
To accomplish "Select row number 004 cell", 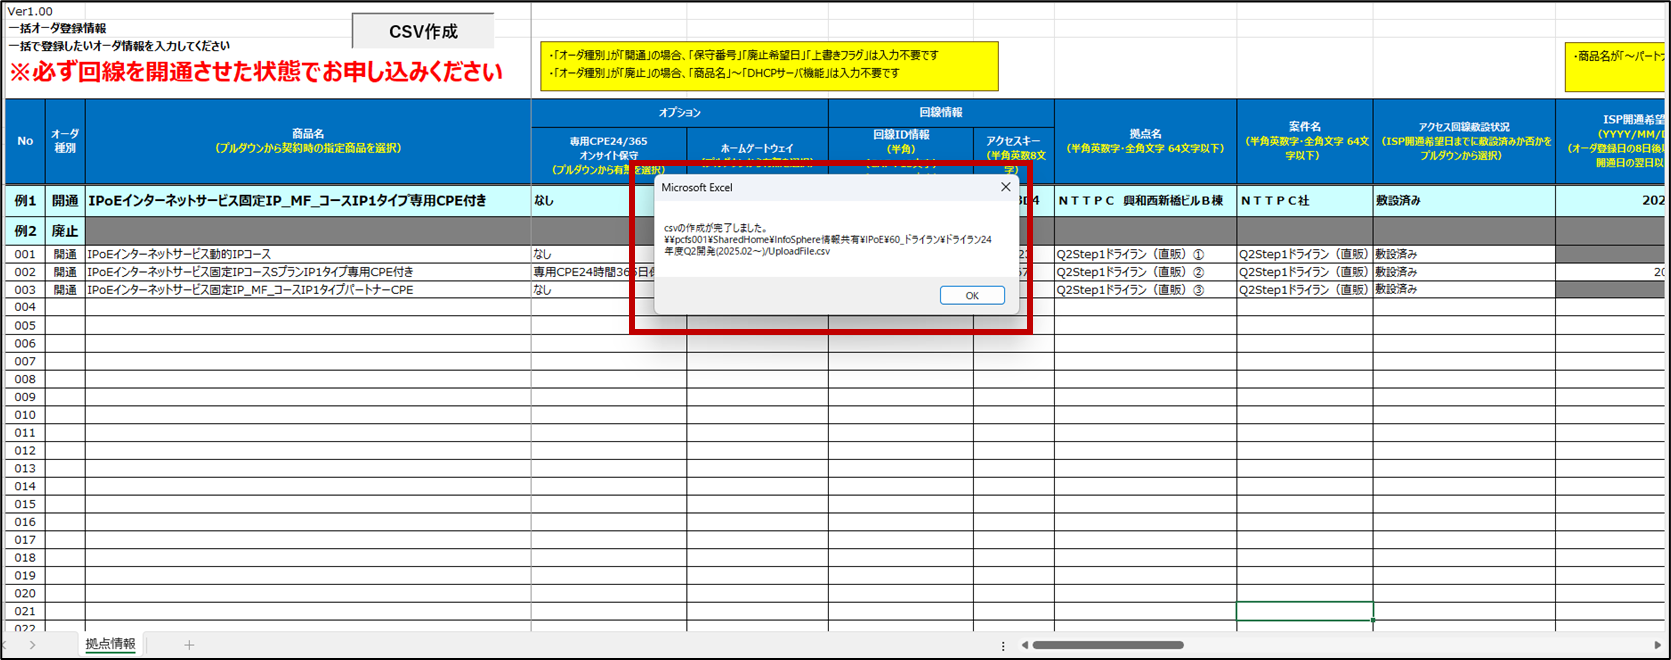I will coord(25,307).
